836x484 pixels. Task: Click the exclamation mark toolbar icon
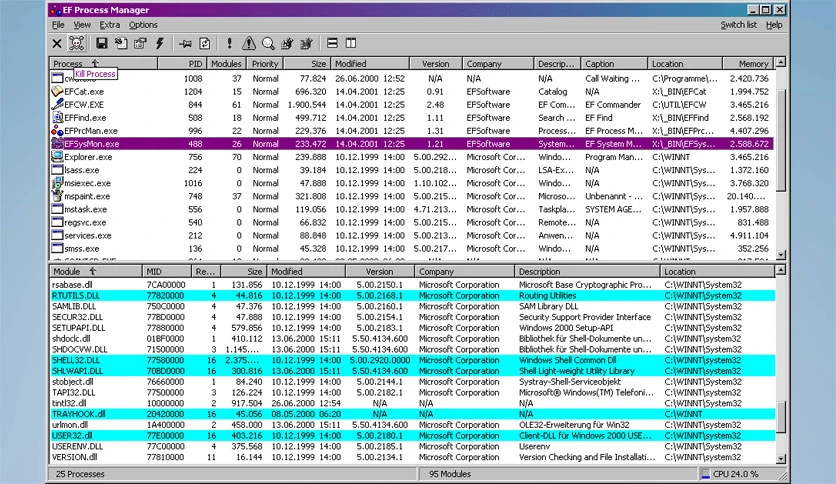point(229,44)
